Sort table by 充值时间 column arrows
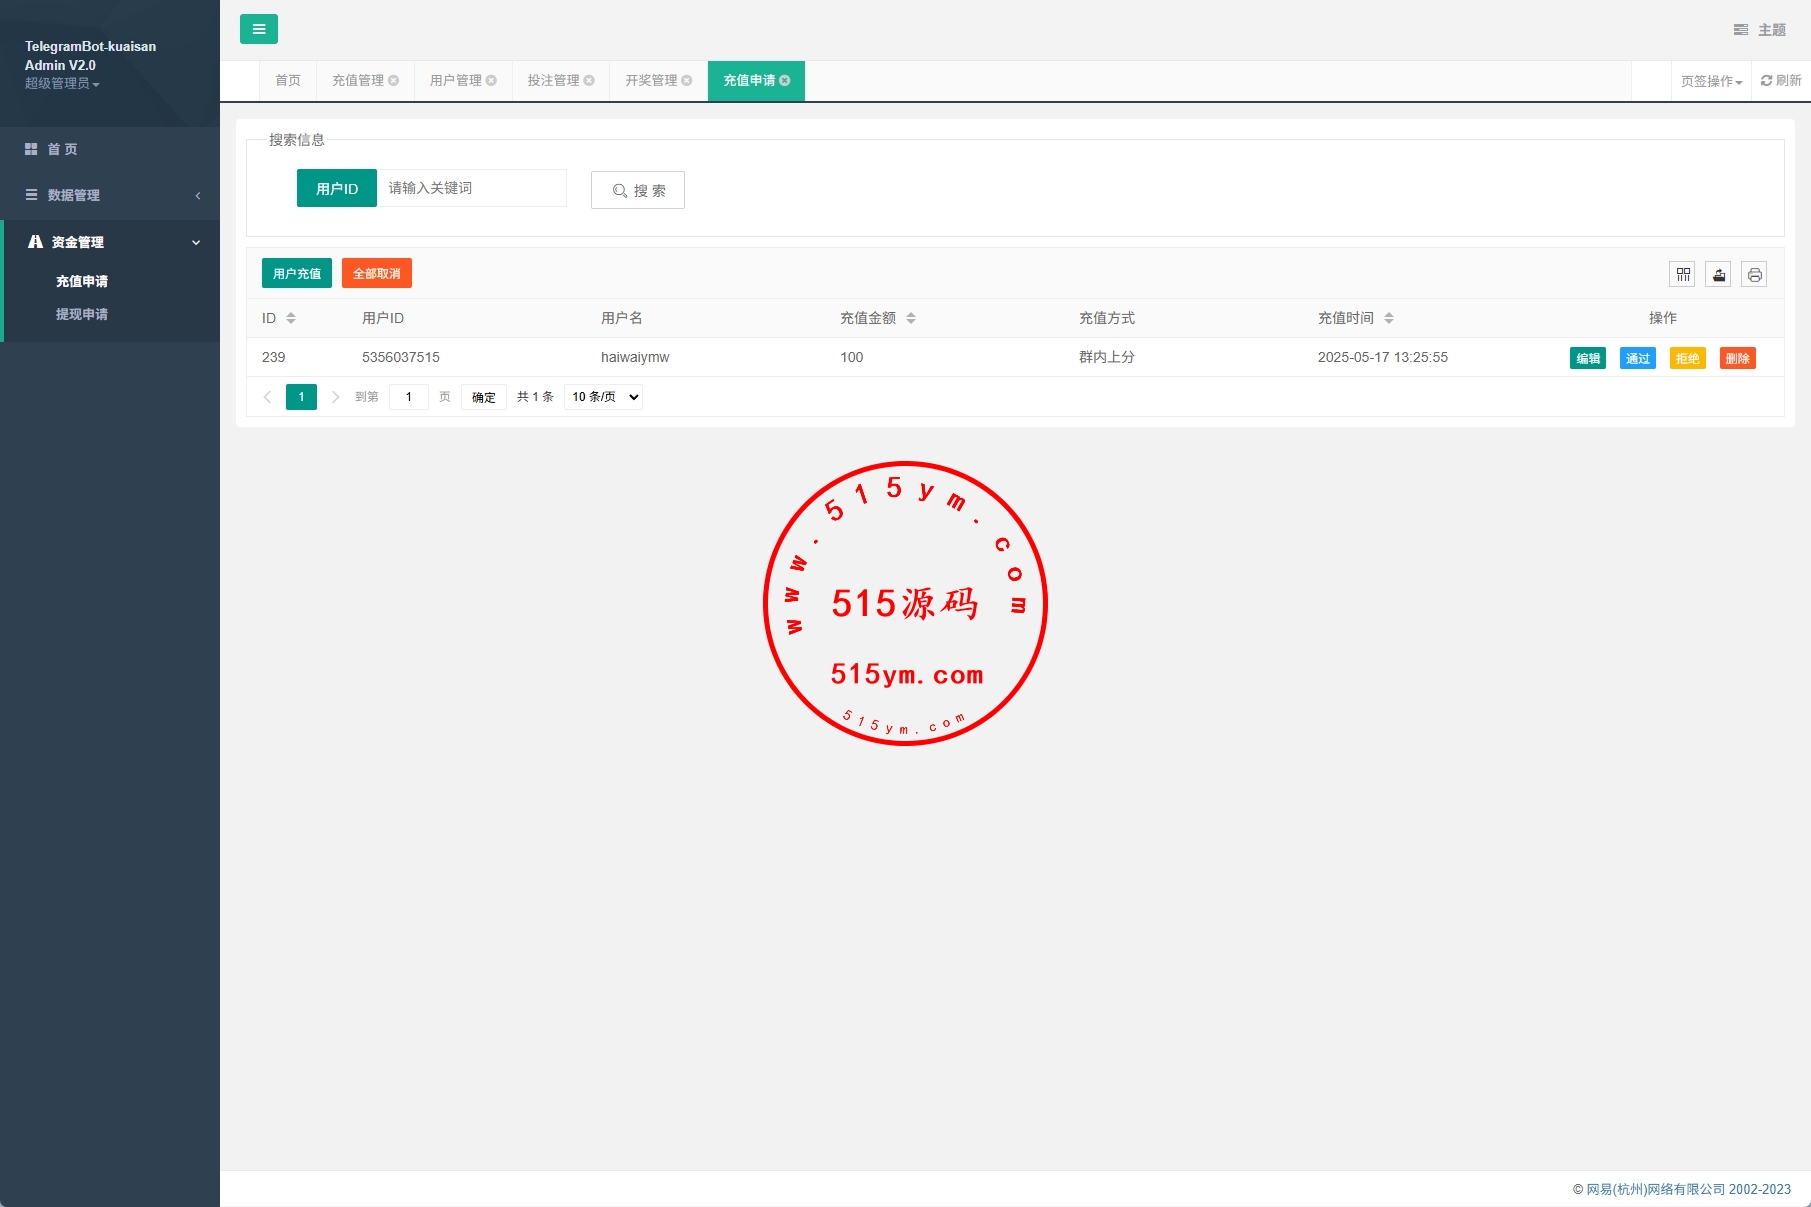The image size is (1811, 1207). coord(1389,318)
